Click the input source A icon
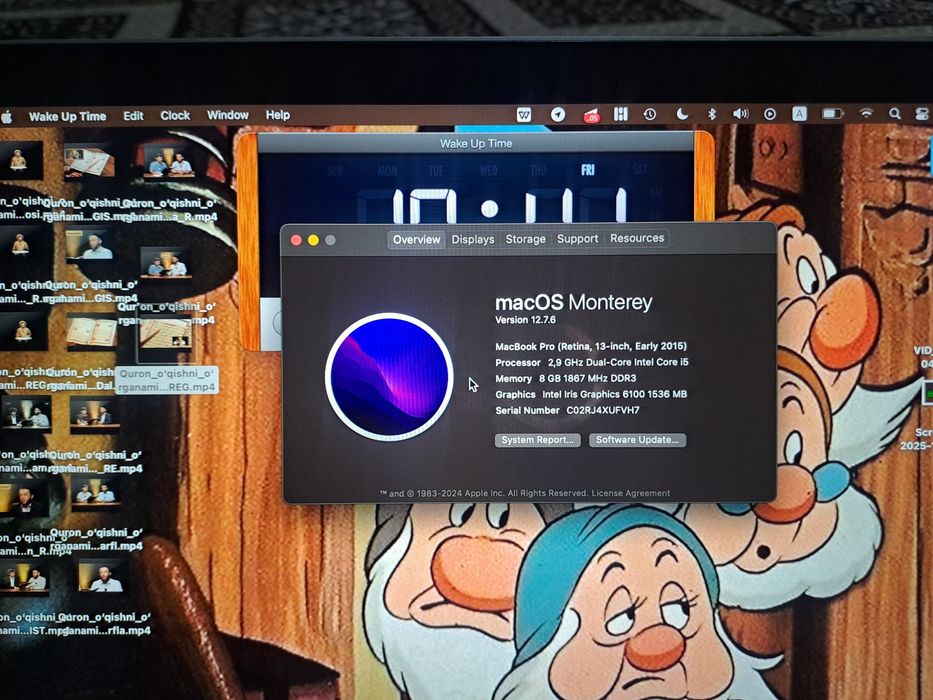Viewport: 933px width, 700px height. [x=799, y=114]
